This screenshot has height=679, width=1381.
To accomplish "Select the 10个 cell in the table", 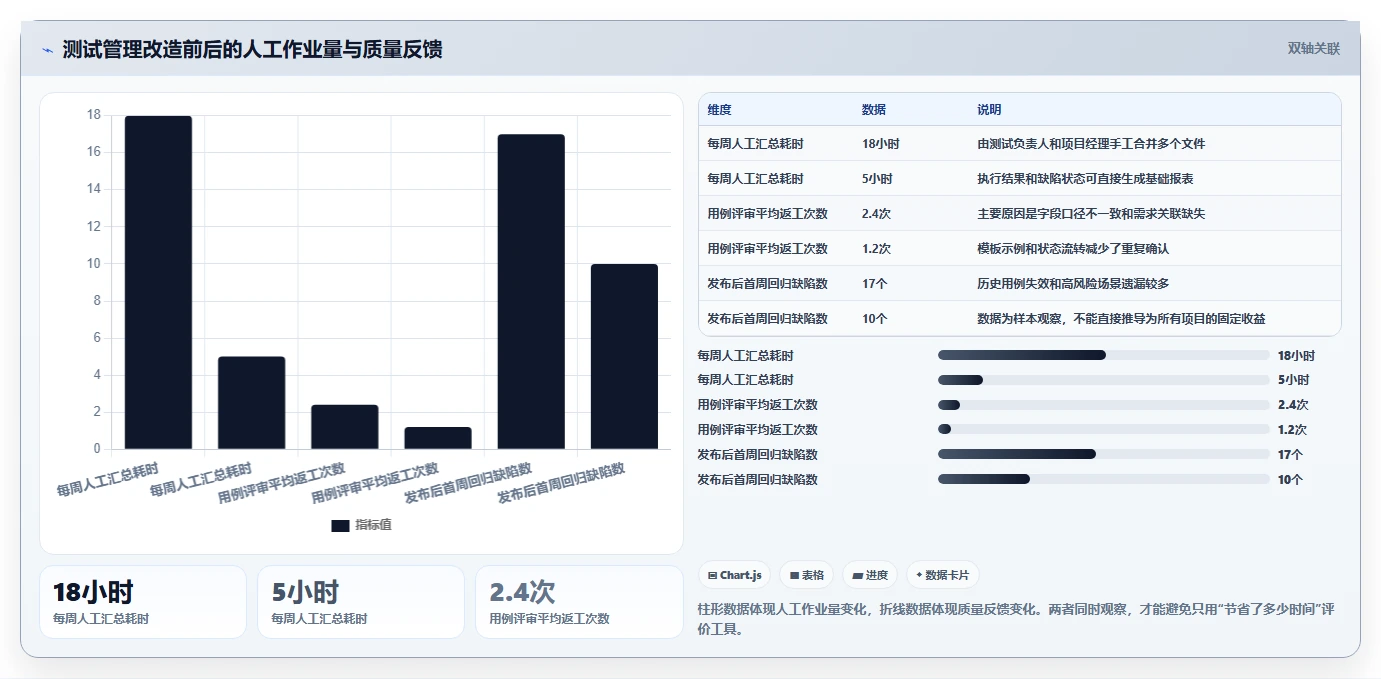I will [x=874, y=319].
